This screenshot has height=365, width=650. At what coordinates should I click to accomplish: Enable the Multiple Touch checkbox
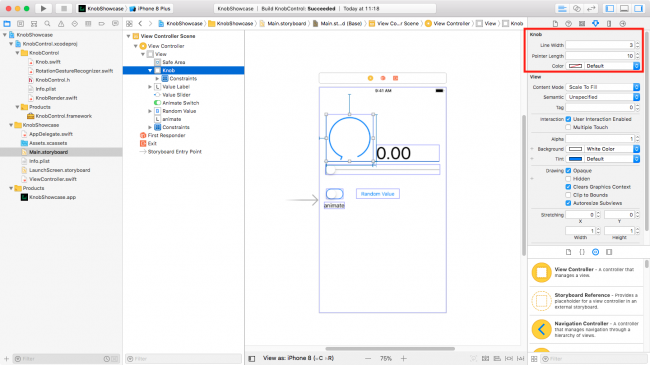tap(568, 127)
